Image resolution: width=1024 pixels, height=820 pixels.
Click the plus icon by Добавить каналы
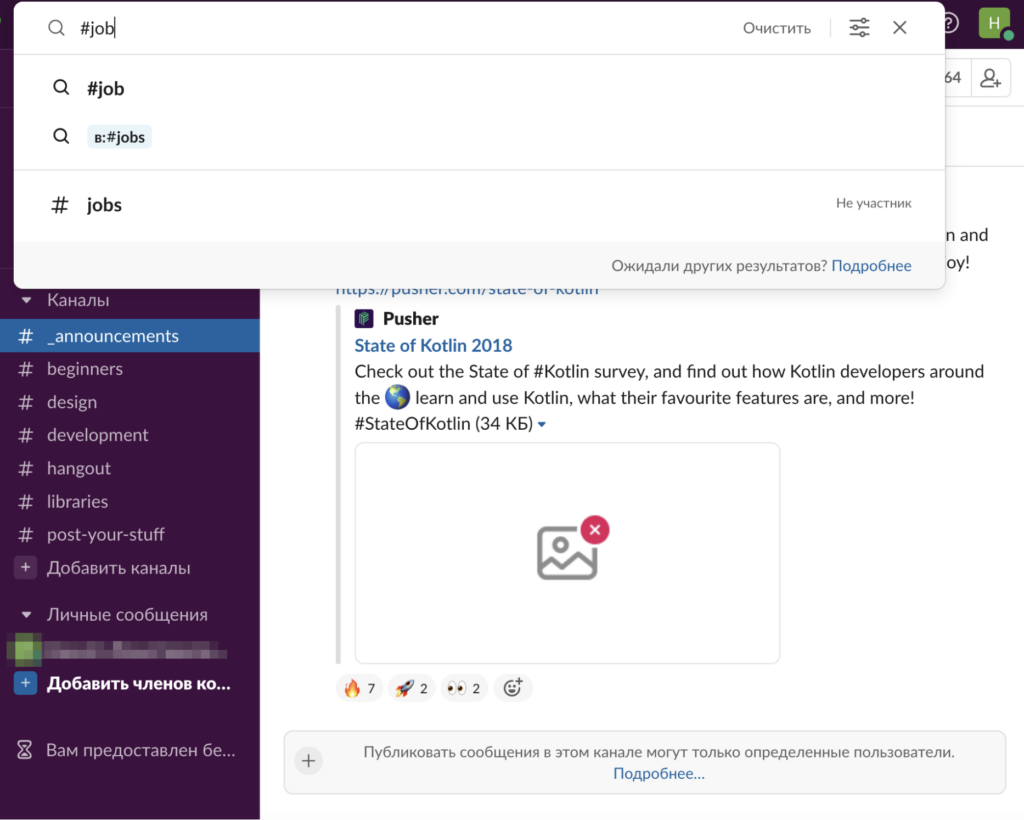pyautogui.click(x=26, y=568)
